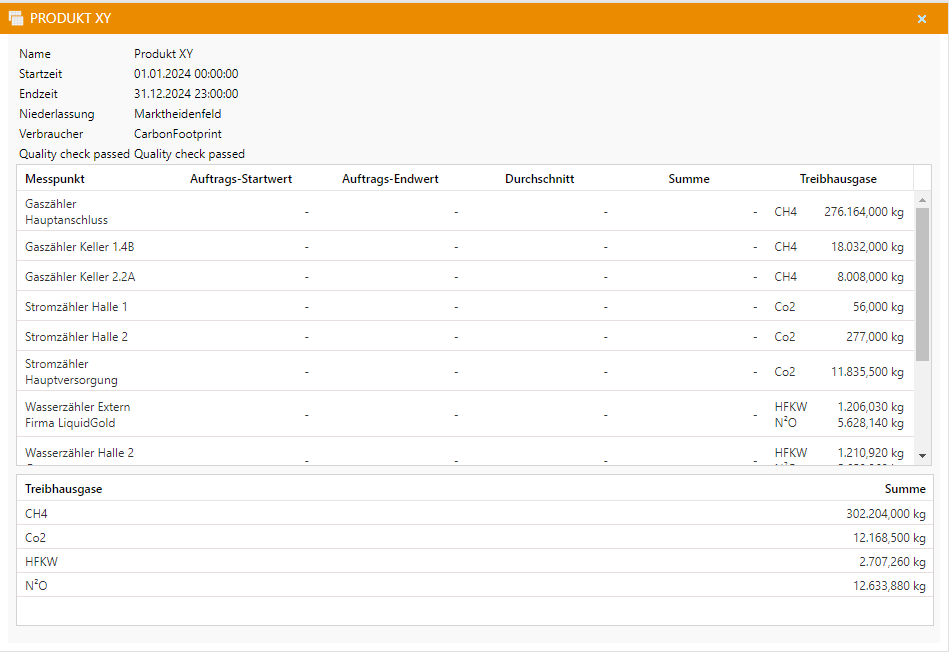
Task: Sort by Auftrags-Startwert column header
Action: point(241,179)
